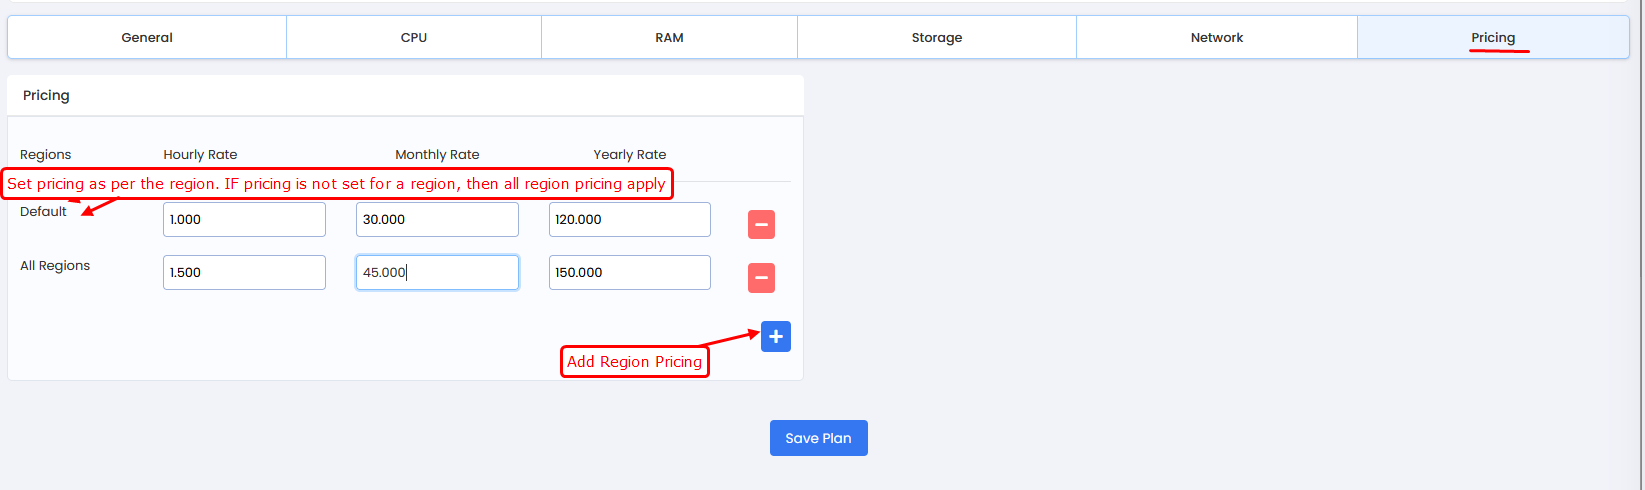
Task: Focus the All Regions hourly rate field
Action: point(244,273)
